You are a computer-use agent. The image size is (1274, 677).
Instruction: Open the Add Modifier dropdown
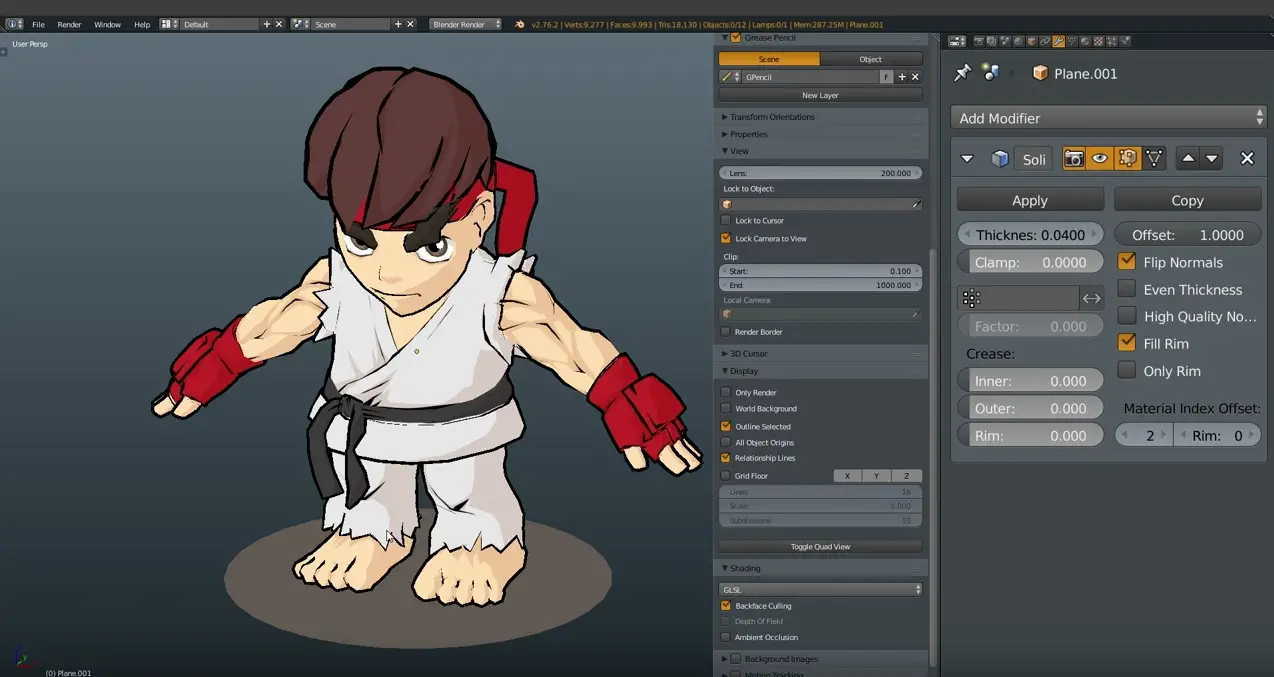coord(1108,118)
